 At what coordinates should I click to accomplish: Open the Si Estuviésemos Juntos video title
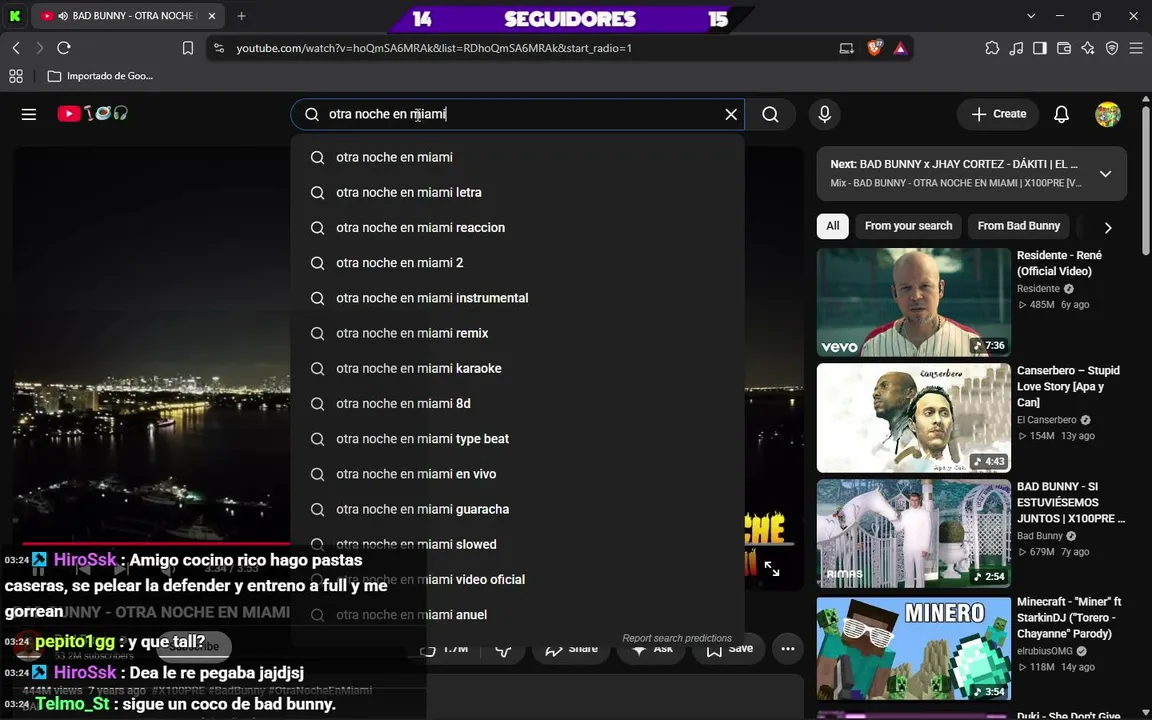(1070, 503)
